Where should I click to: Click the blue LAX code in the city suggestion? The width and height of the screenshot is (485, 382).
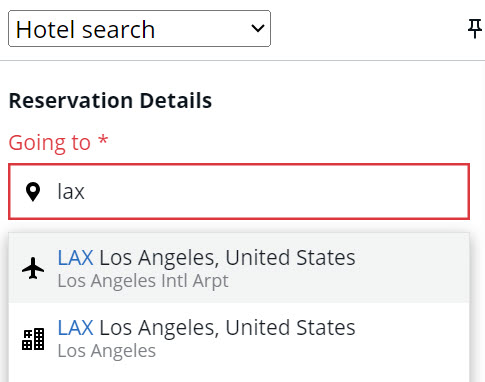[75, 327]
